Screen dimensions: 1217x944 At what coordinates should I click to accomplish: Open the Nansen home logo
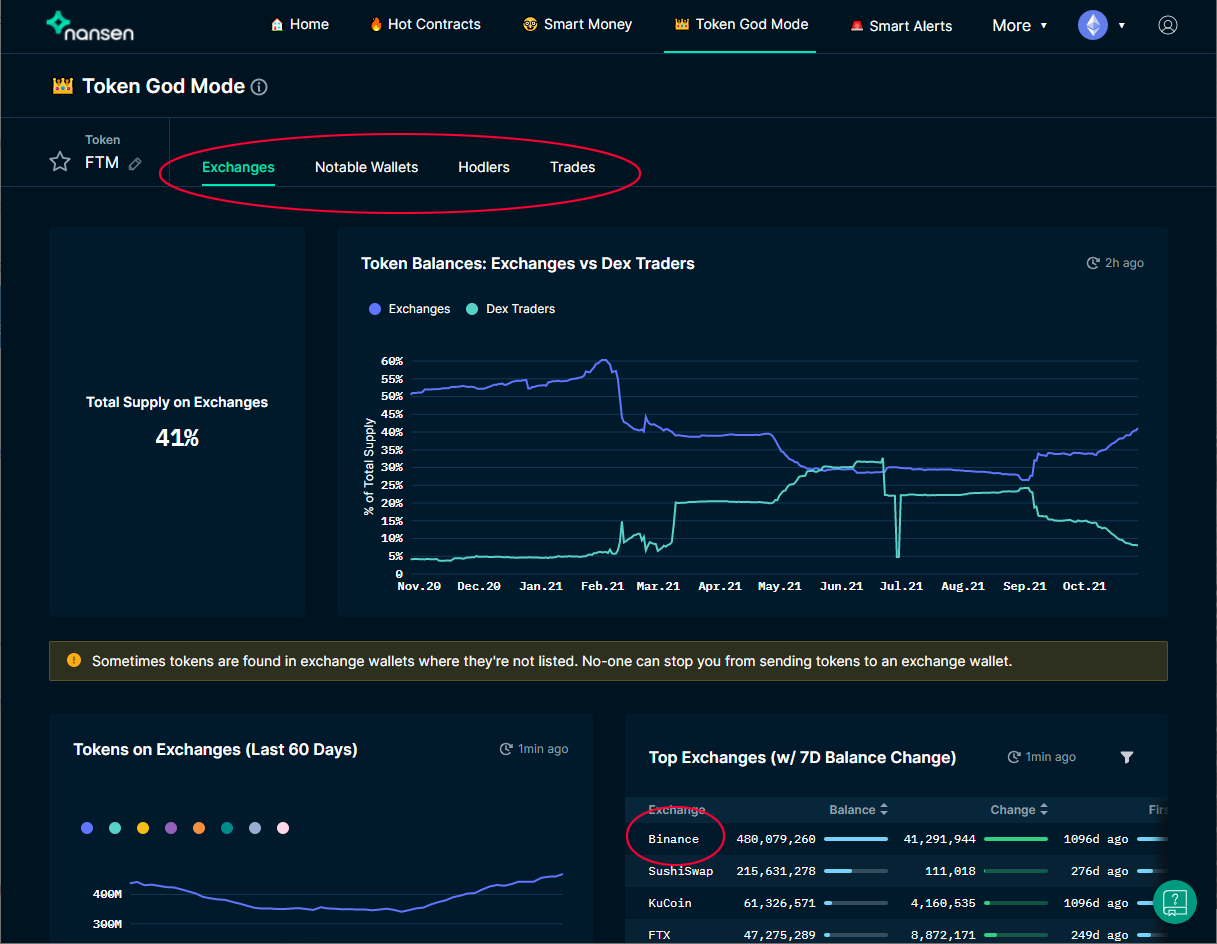[x=90, y=26]
